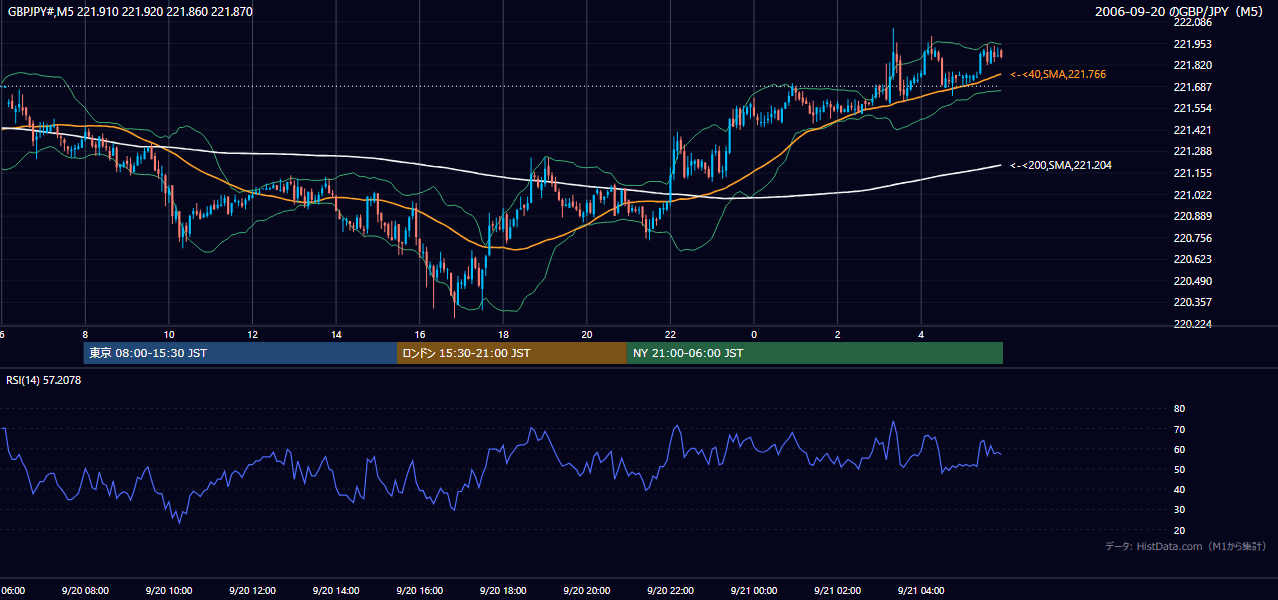The height and width of the screenshot is (600, 1278).
Task: Click hour tick 18 under the price chart
Action: 503,334
